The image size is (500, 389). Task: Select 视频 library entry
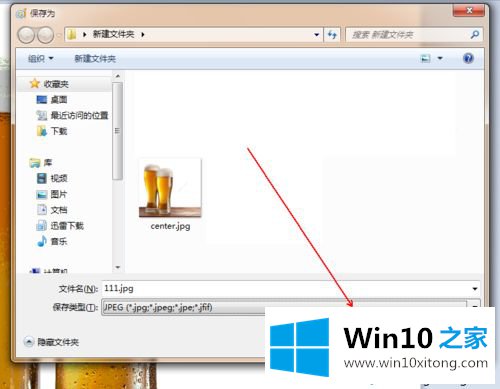(x=59, y=178)
